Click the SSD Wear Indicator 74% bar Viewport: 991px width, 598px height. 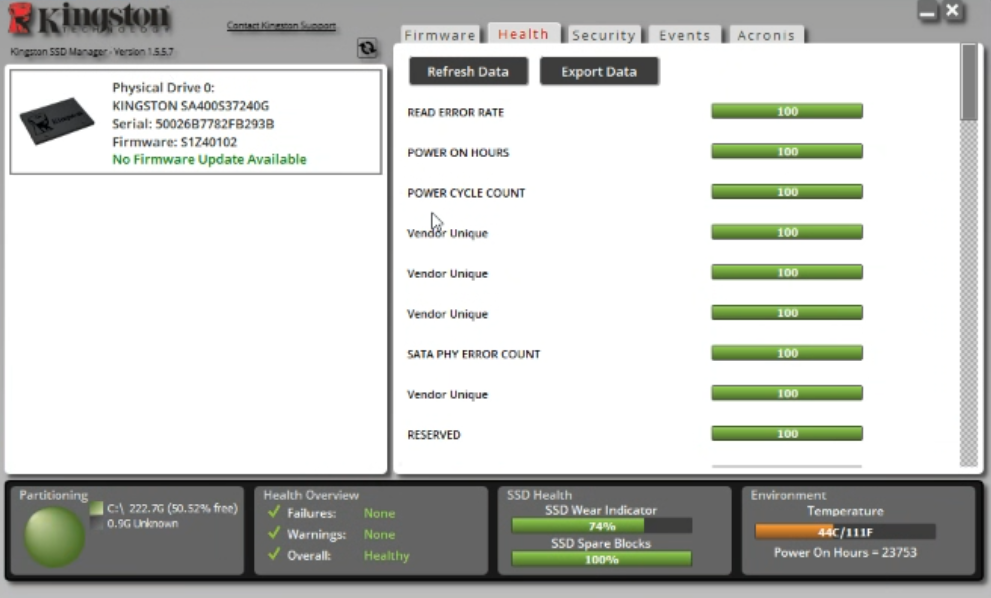coord(602,526)
